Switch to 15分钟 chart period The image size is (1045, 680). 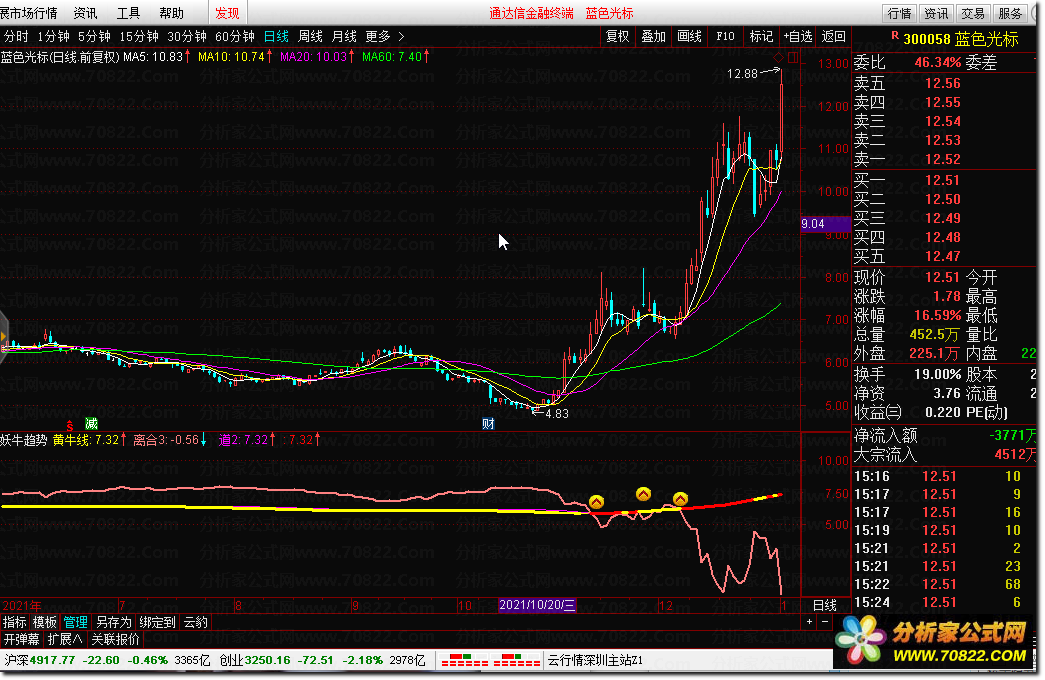click(139, 37)
